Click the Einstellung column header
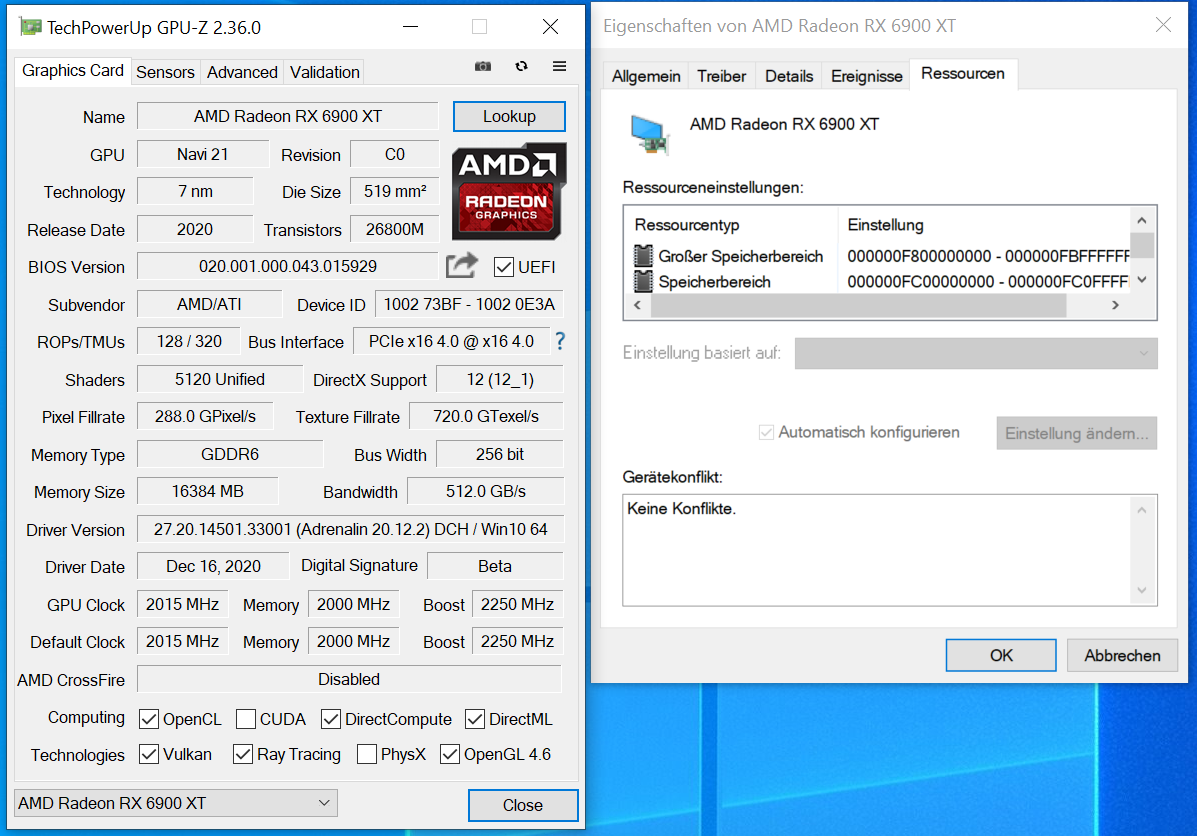The height and width of the screenshot is (836, 1197). point(983,225)
